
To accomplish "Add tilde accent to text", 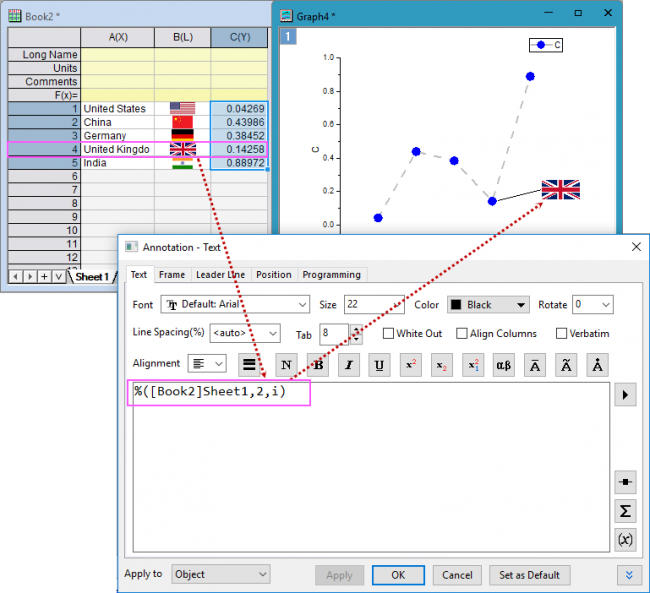I will [x=566, y=365].
